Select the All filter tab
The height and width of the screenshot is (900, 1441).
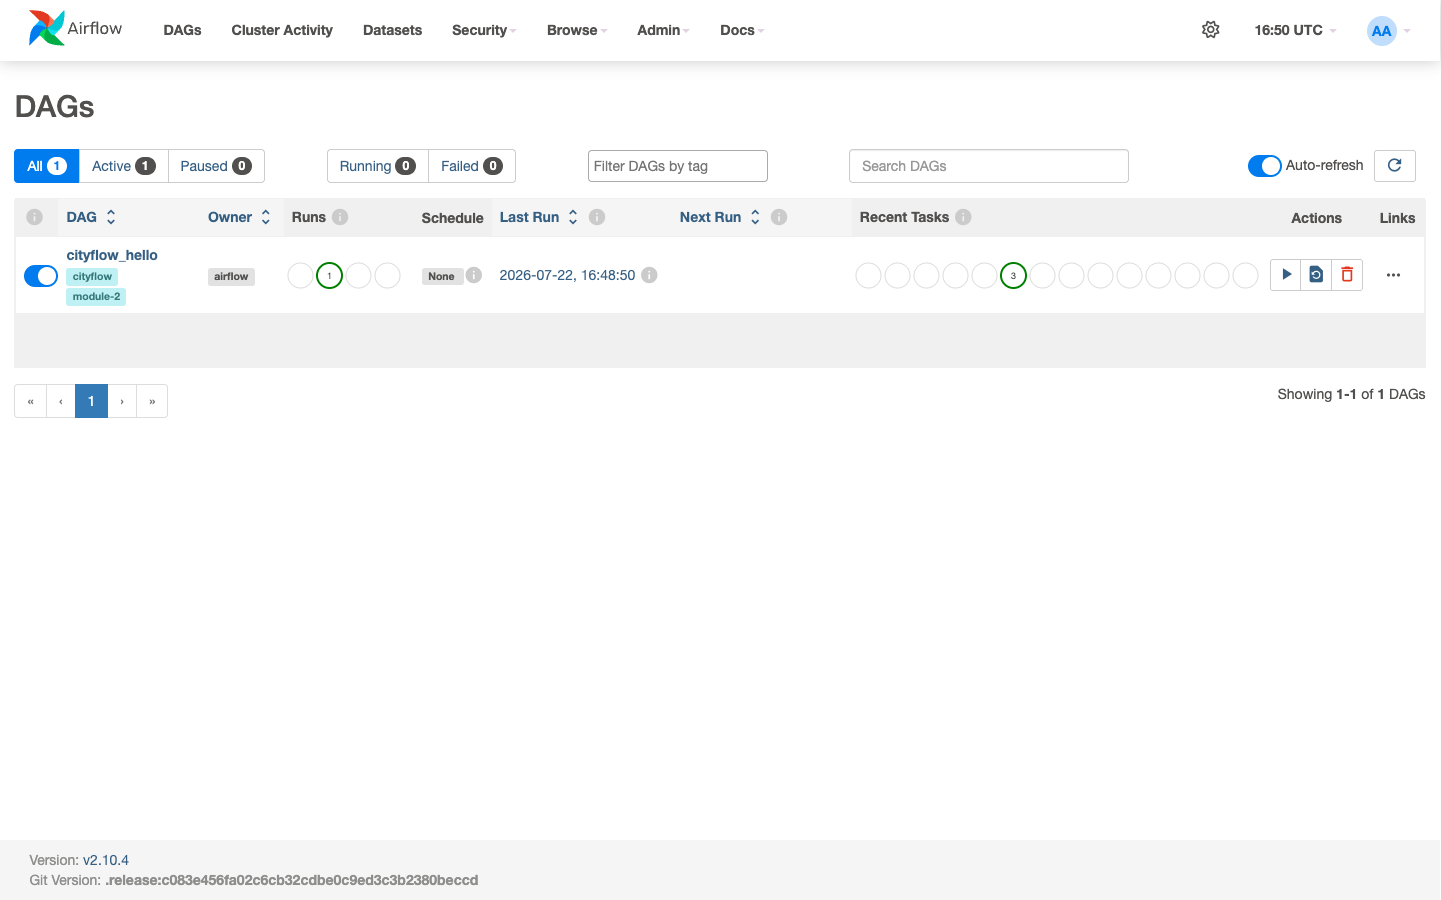46,166
